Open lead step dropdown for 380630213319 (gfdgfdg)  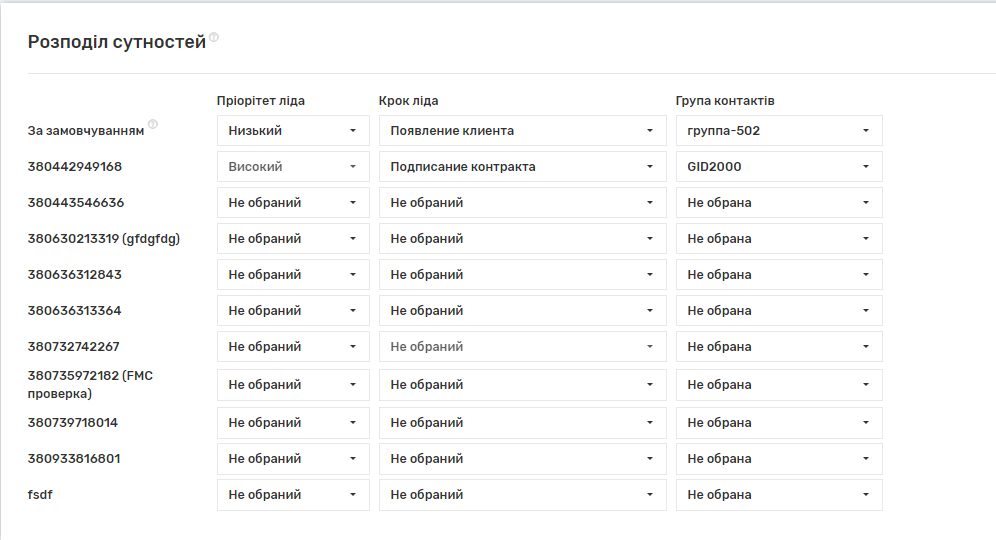tap(522, 239)
